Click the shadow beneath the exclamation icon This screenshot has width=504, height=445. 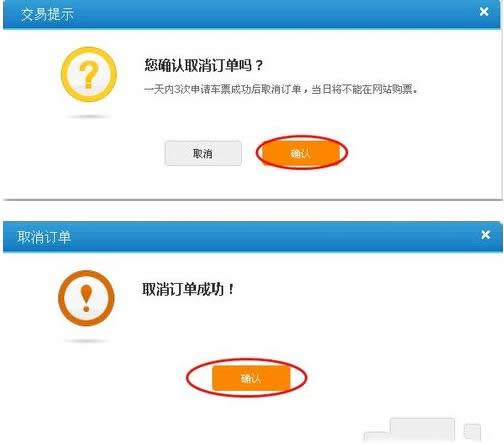click(86, 341)
